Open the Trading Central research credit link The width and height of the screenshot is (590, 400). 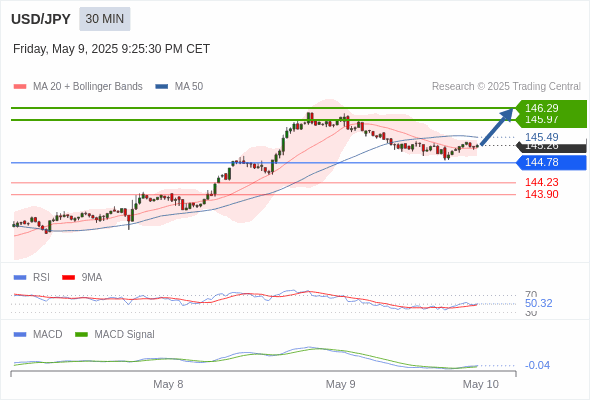506,87
